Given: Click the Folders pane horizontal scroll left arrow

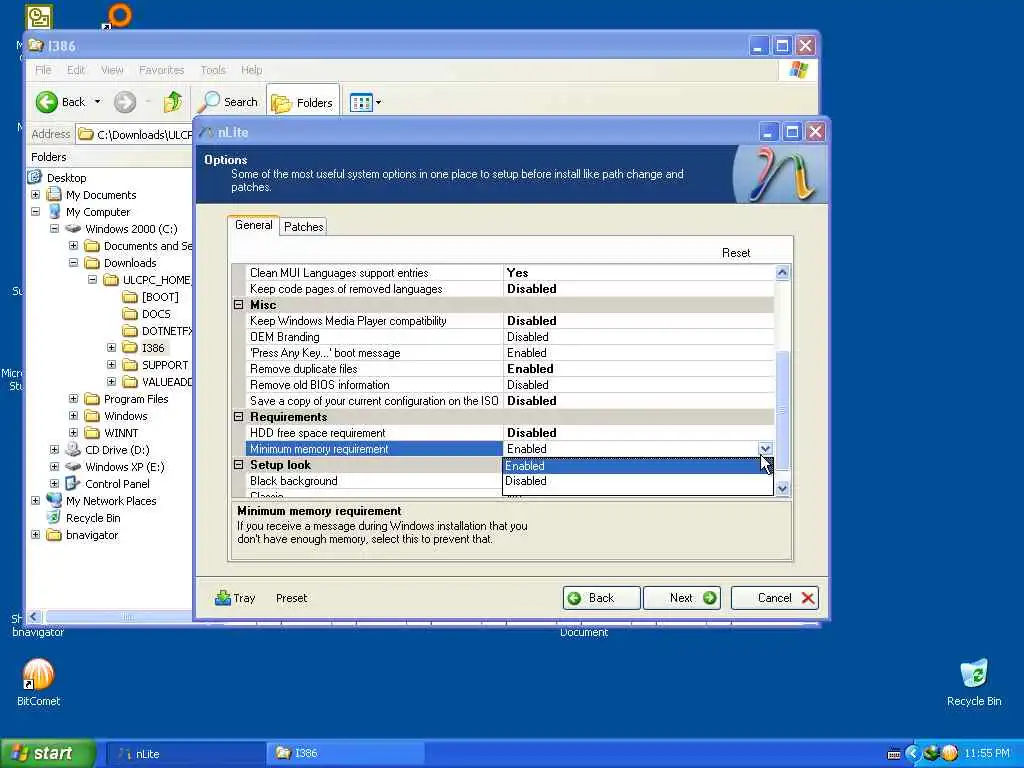Looking at the screenshot, I should 35,616.
